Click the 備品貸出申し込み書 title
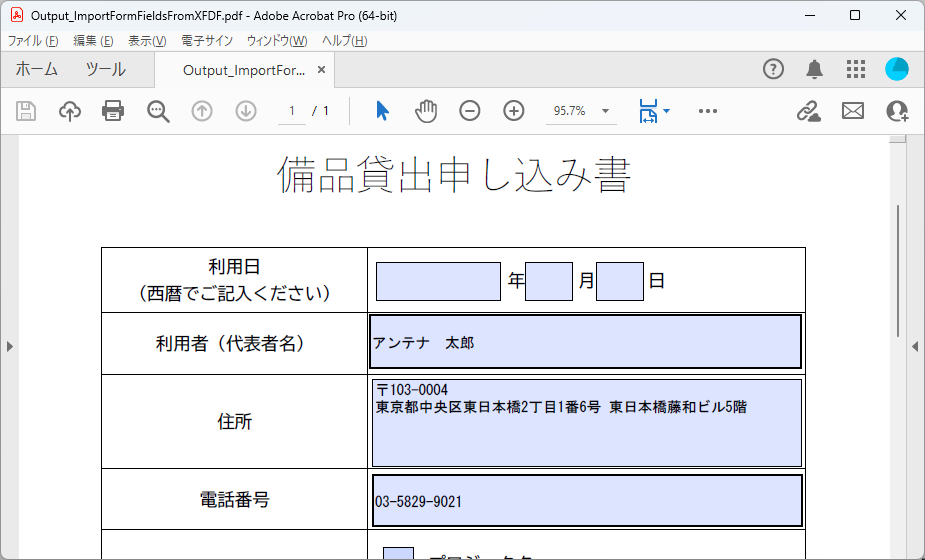The width and height of the screenshot is (925, 560). [454, 175]
